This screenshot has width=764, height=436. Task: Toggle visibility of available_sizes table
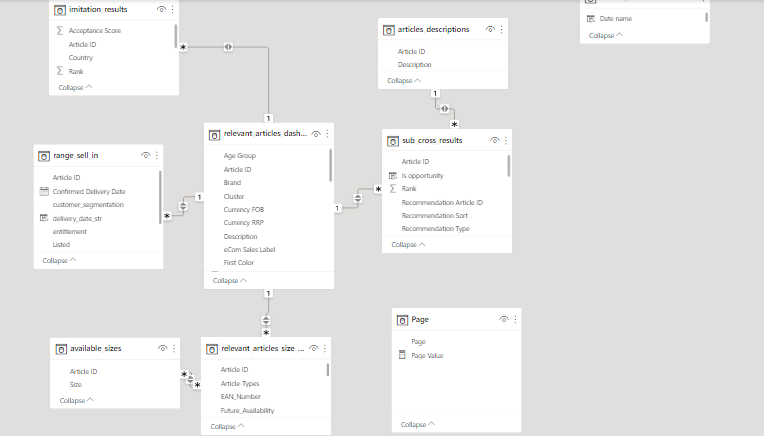(162, 348)
